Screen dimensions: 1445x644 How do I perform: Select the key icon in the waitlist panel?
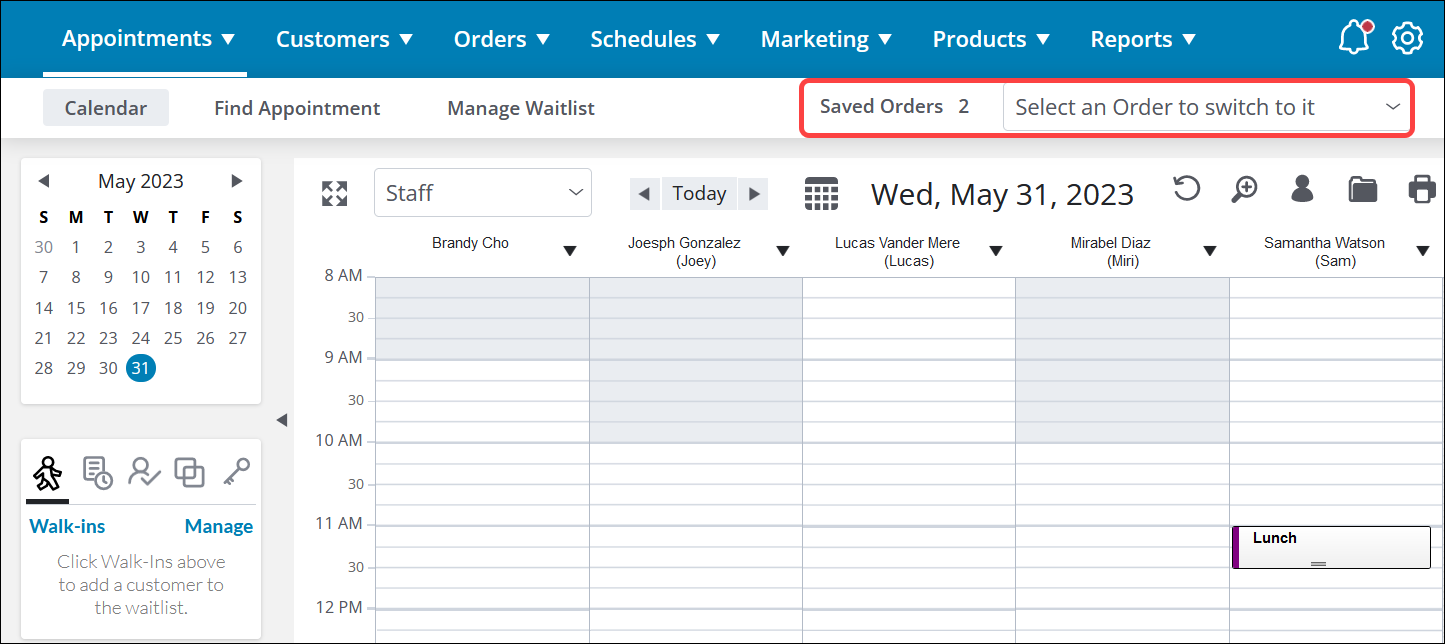pyautogui.click(x=235, y=472)
